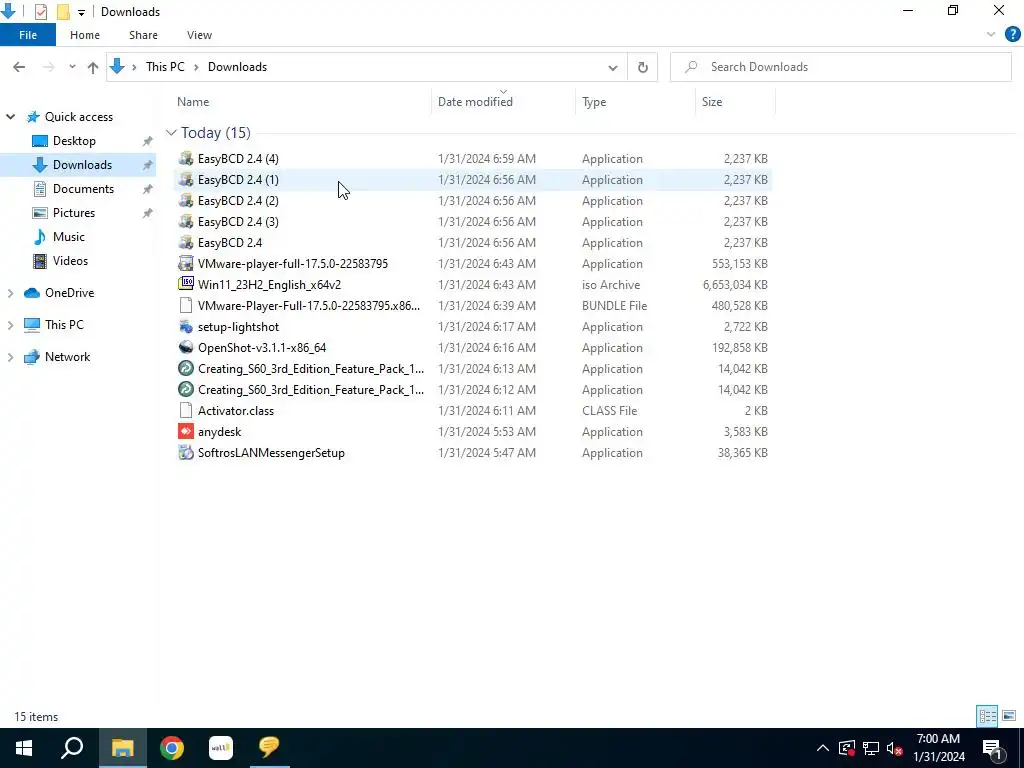Sort by Name column header
The height and width of the screenshot is (768, 1024).
click(301, 102)
